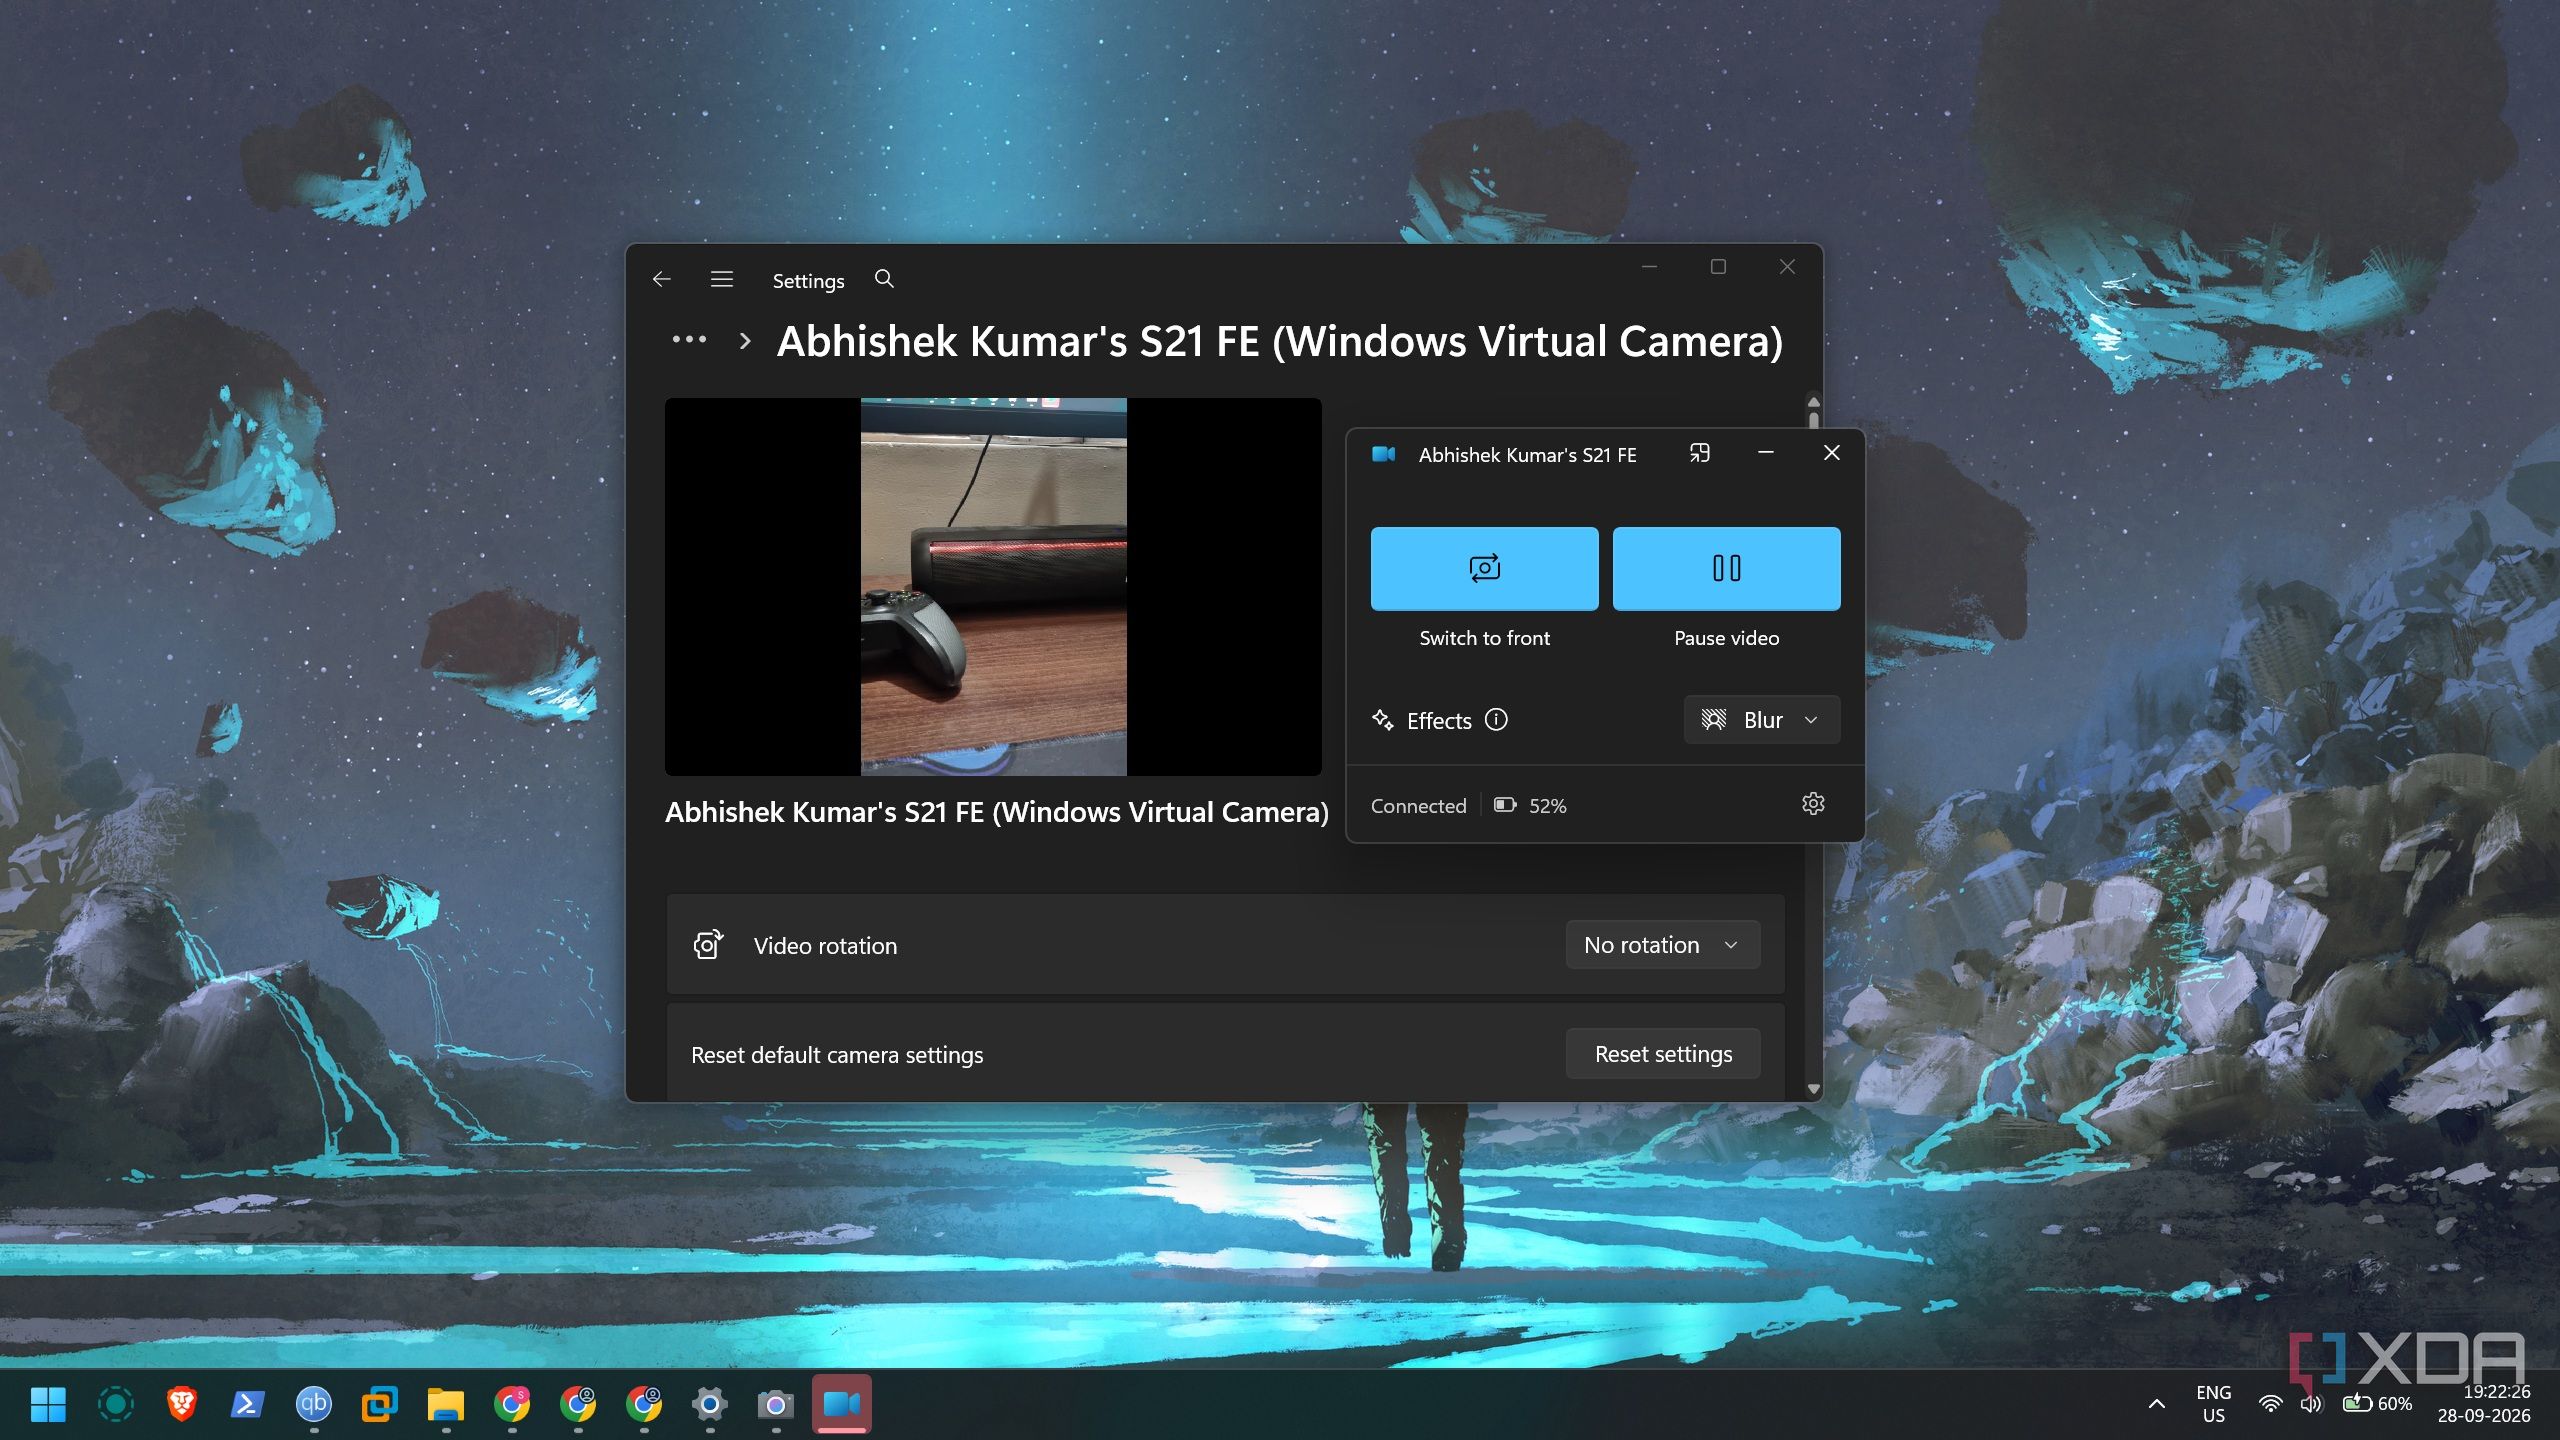Click the blue camera icon in popup title
This screenshot has height=1440, width=2560.
tap(1384, 454)
